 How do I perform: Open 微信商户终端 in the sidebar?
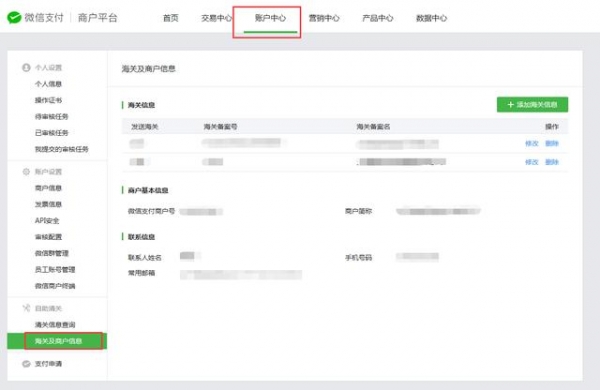[55, 286]
